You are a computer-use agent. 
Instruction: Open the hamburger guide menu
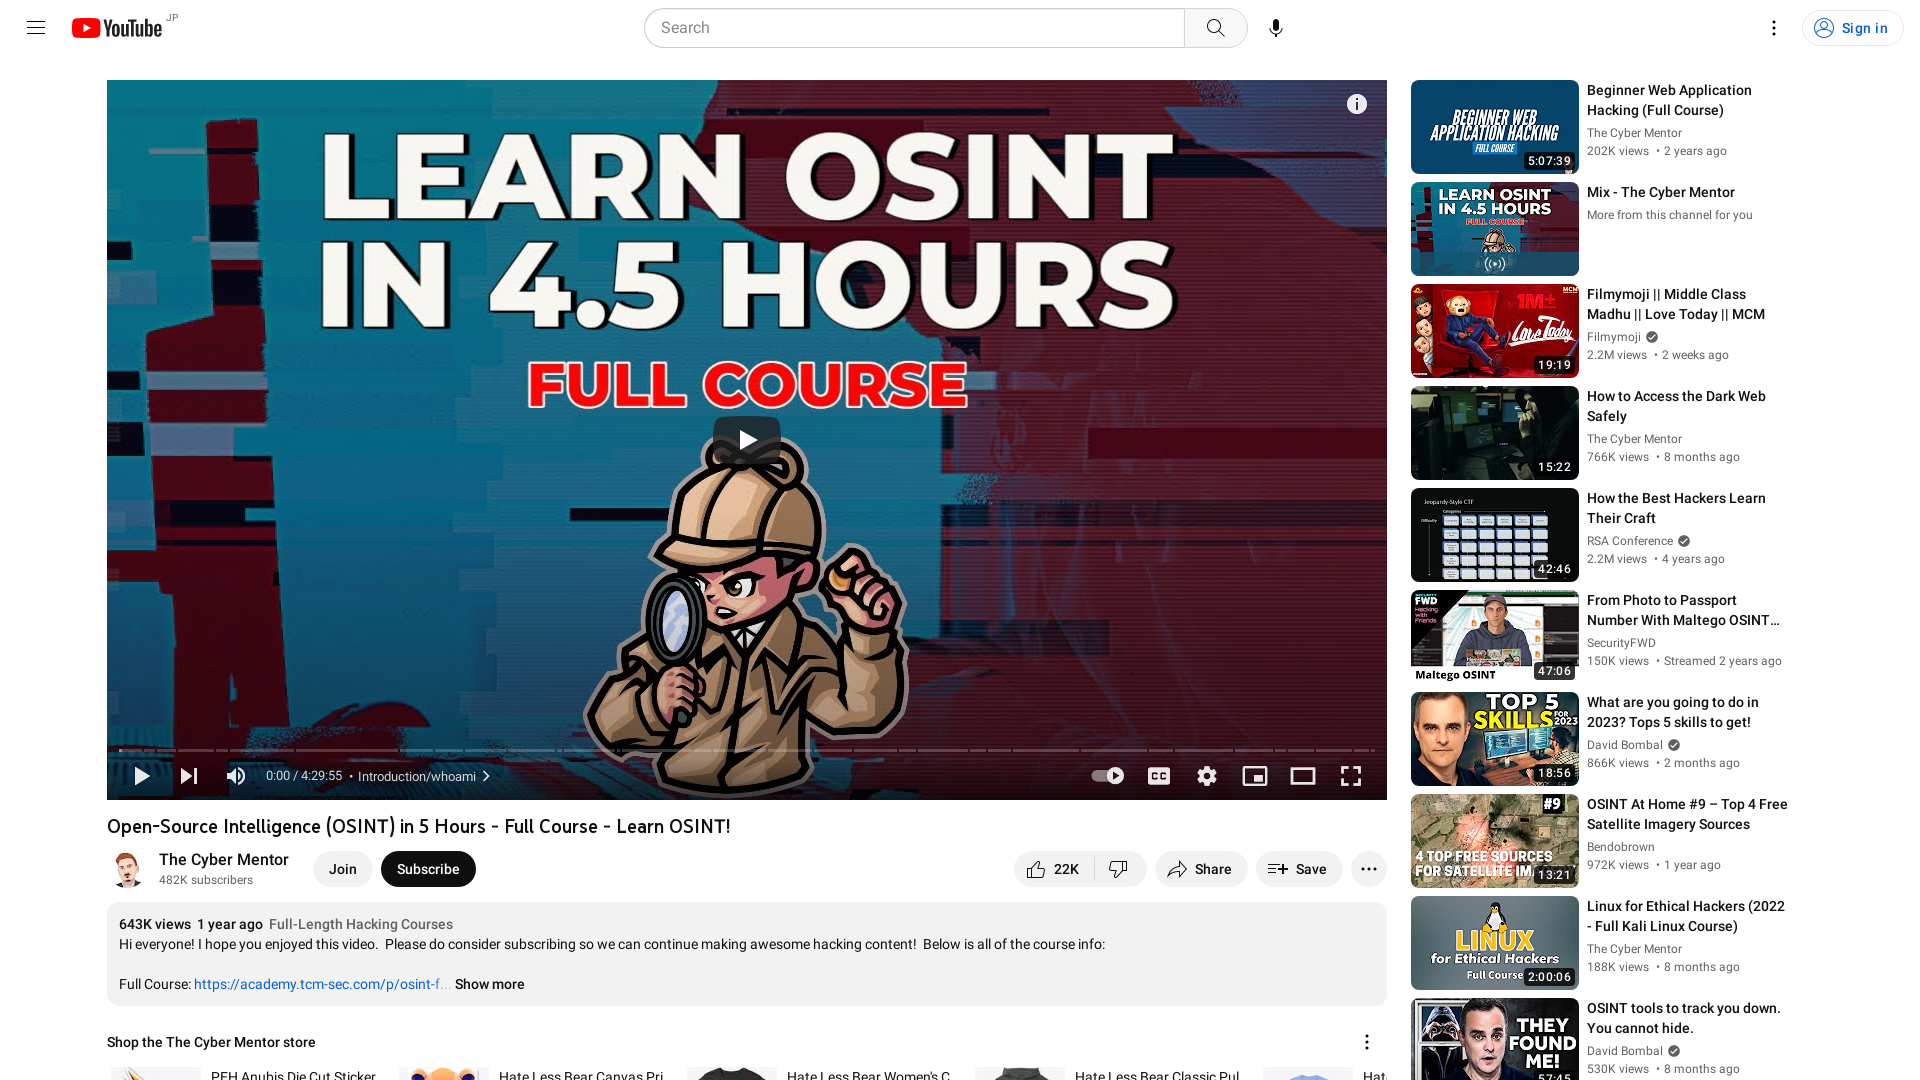tap(36, 28)
